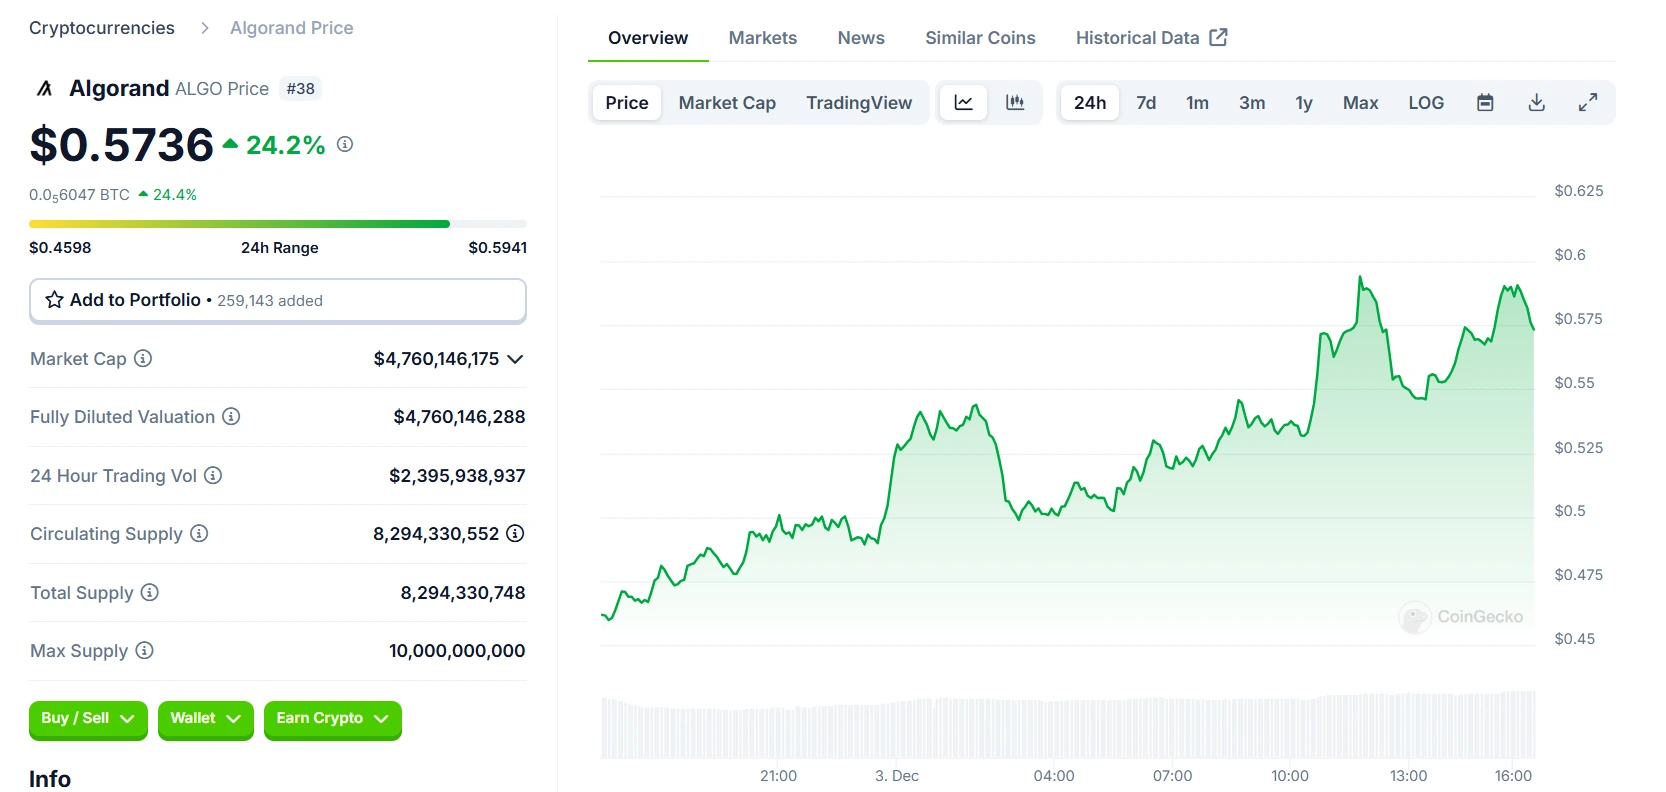Open Market Cap info tooltip icon
Image resolution: width=1666 pixels, height=792 pixels.
pyautogui.click(x=143, y=358)
